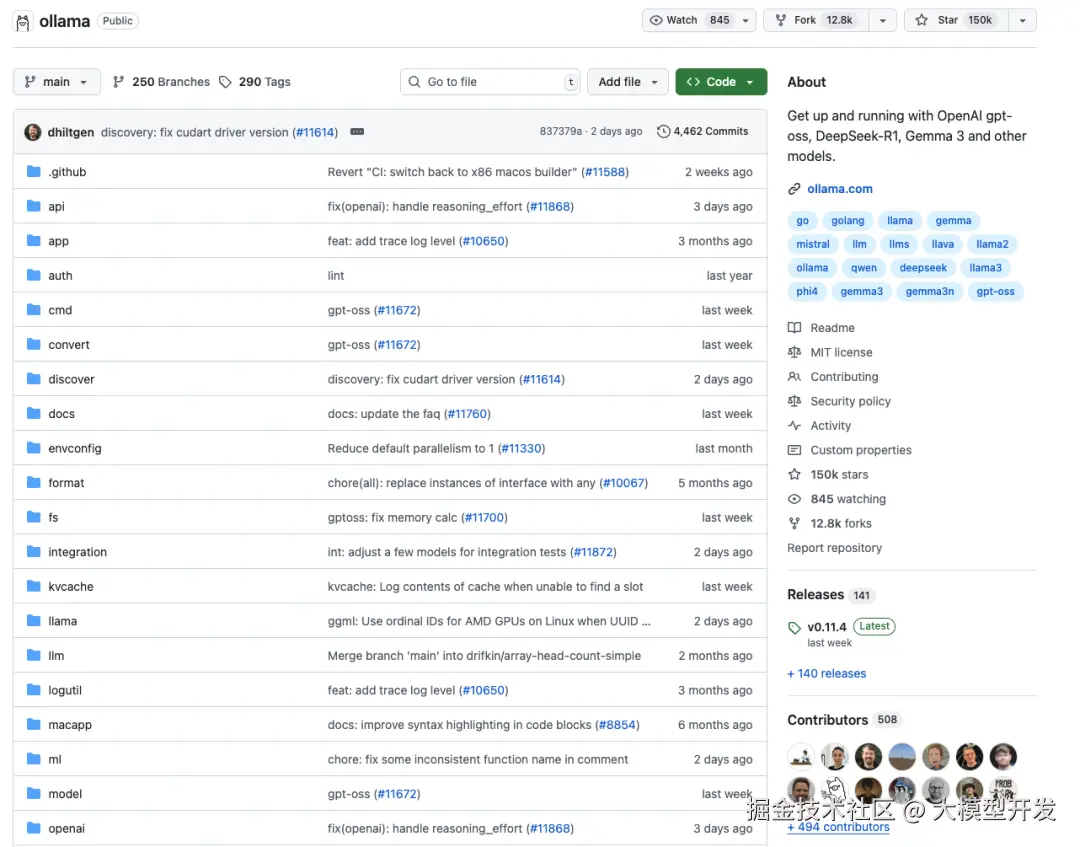Open the 250 Branches link
1080x847 pixels.
161,82
